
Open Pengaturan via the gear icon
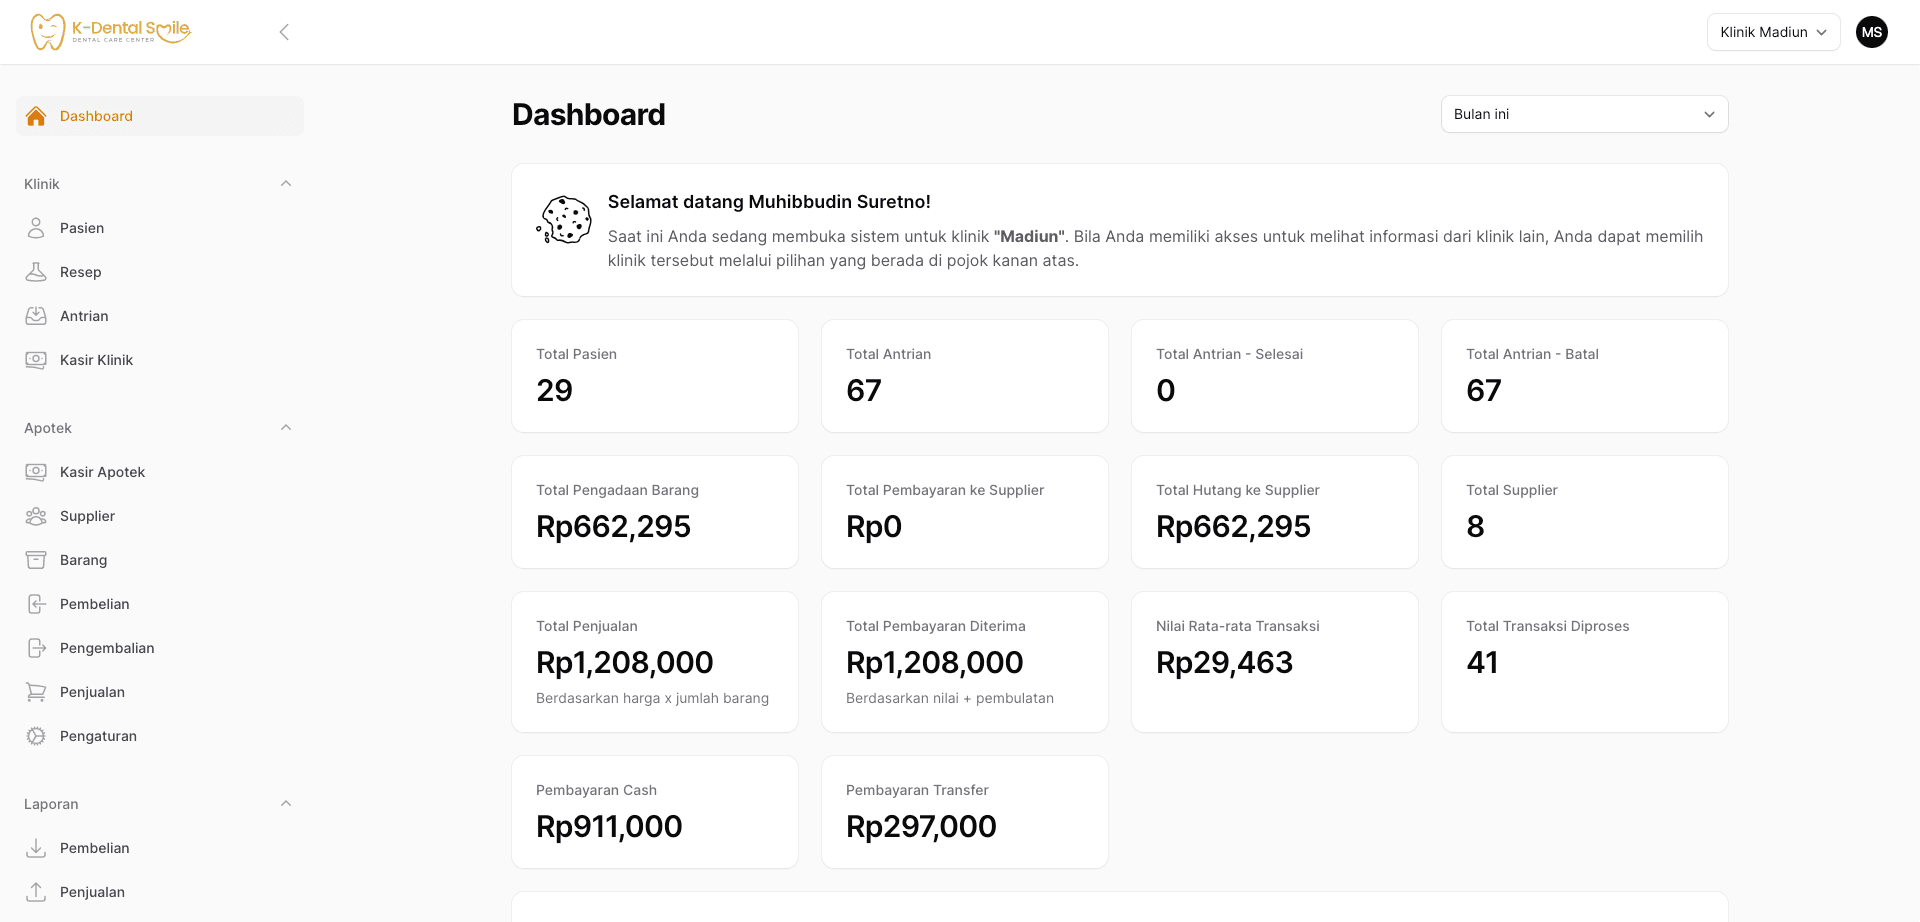coord(36,736)
